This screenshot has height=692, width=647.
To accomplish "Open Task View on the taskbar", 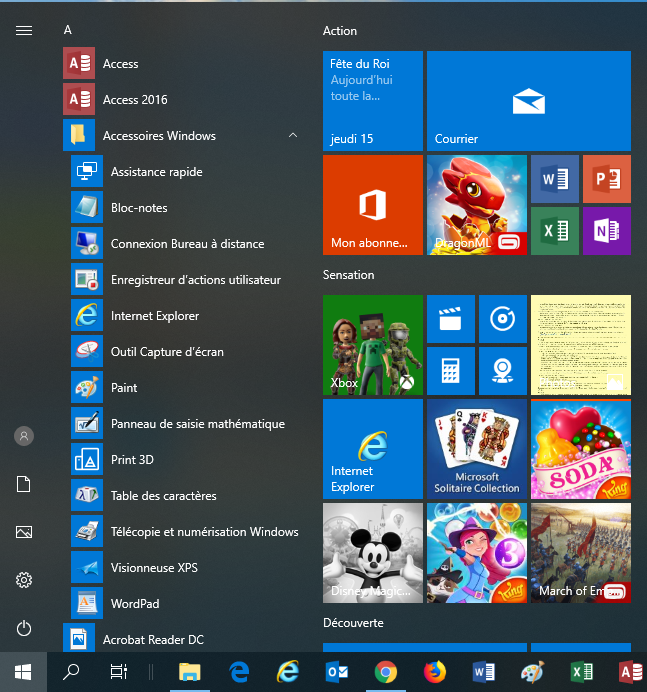I will coord(118,672).
